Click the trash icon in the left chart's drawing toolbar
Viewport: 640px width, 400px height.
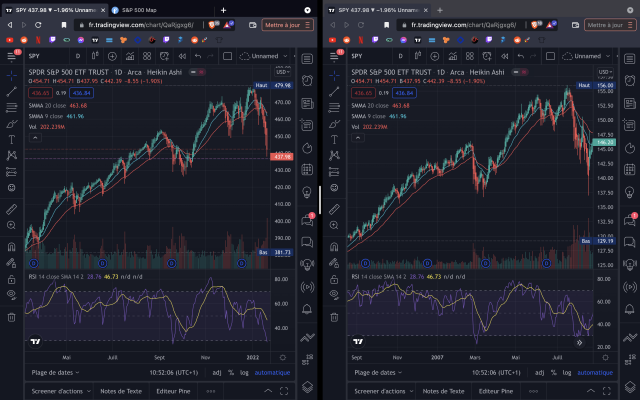tap(13, 317)
